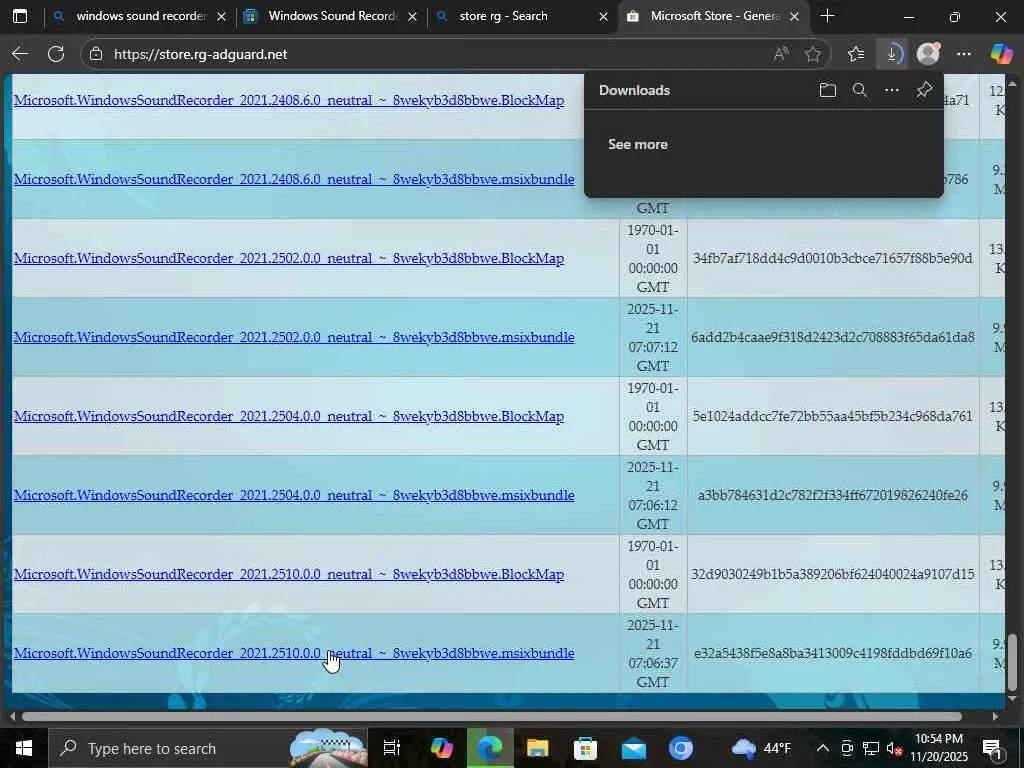Open Read aloud in address bar
Image resolution: width=1024 pixels, height=768 pixels.
click(x=781, y=54)
